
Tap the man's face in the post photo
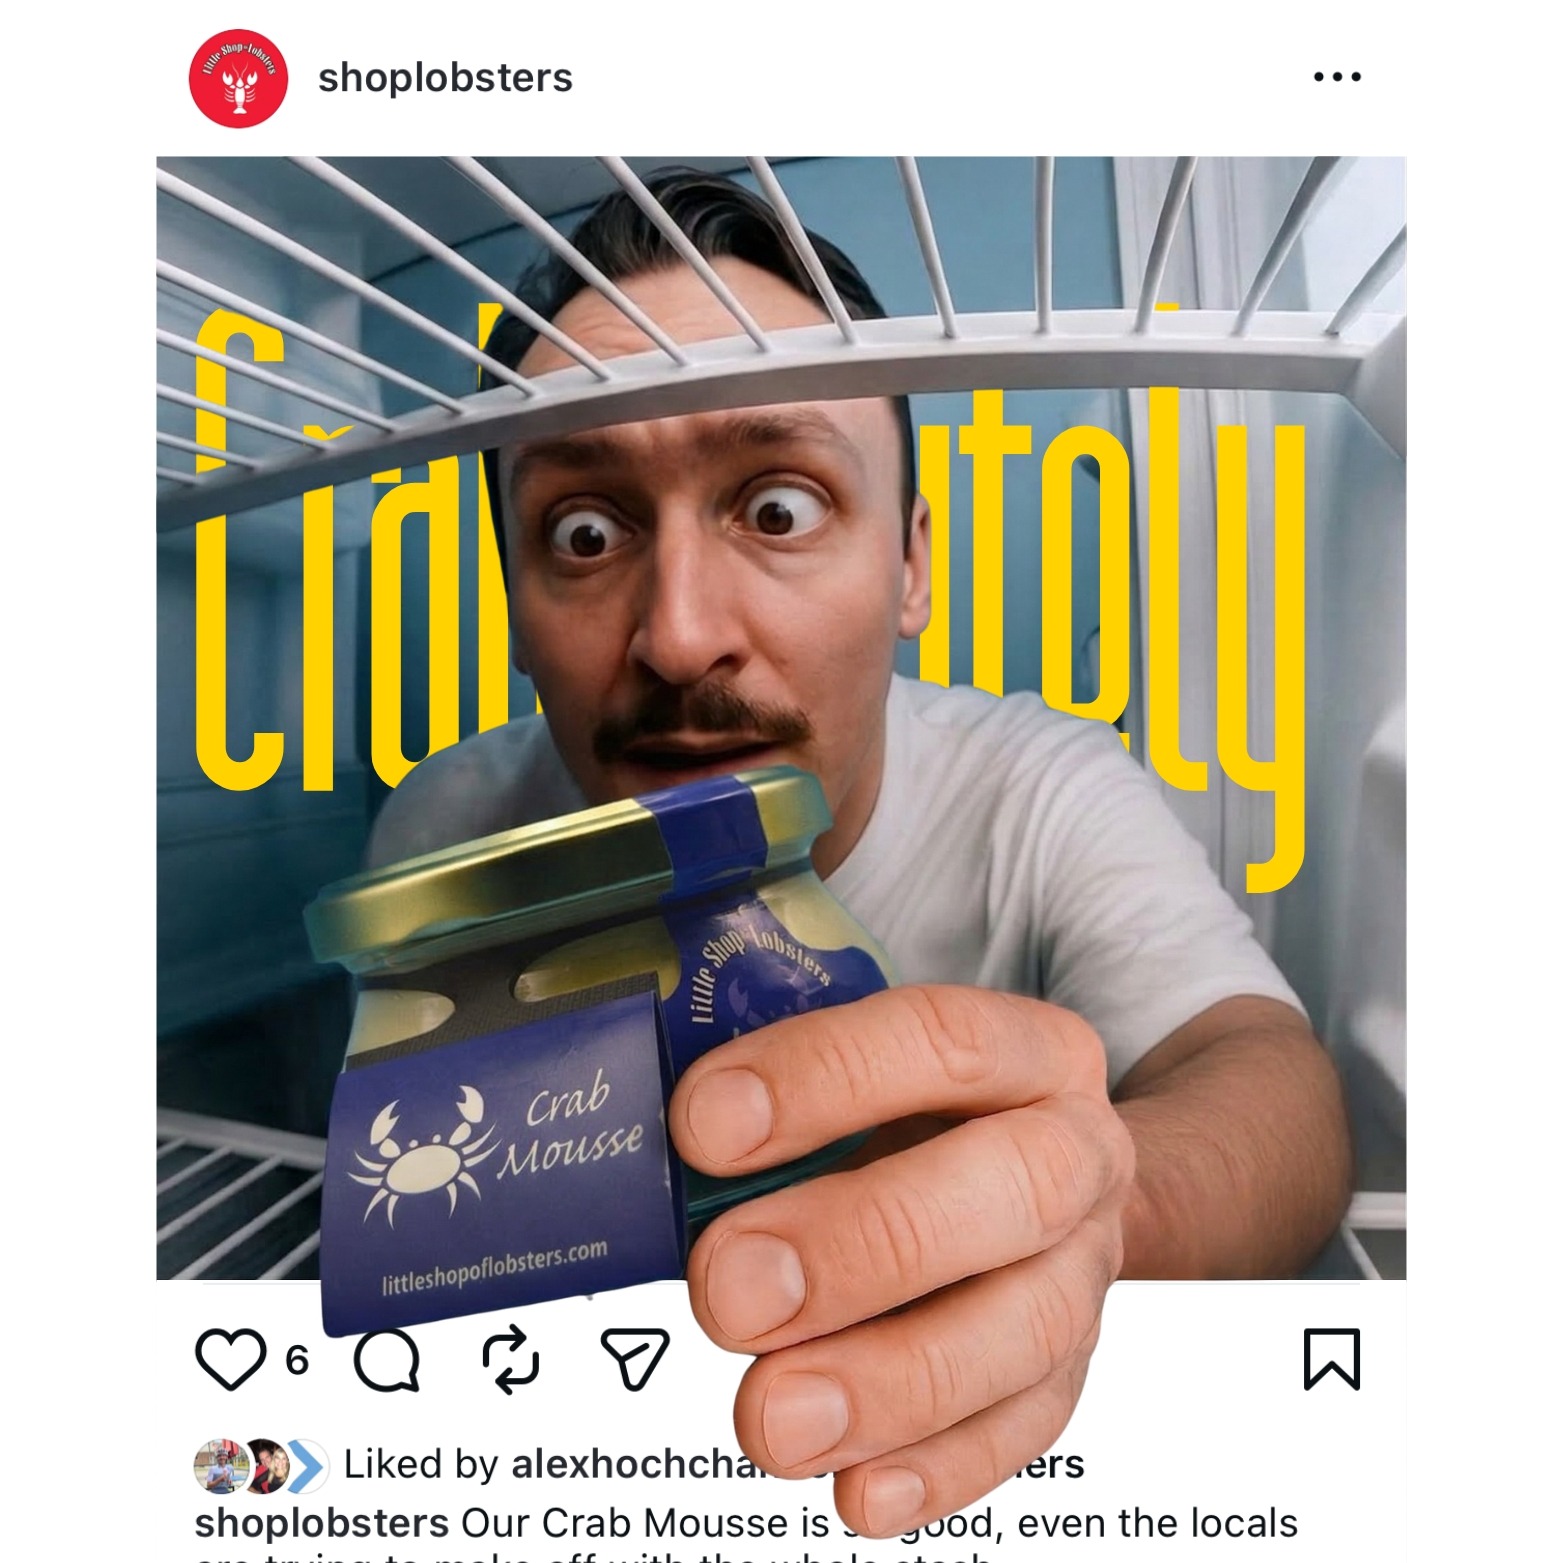point(700,560)
